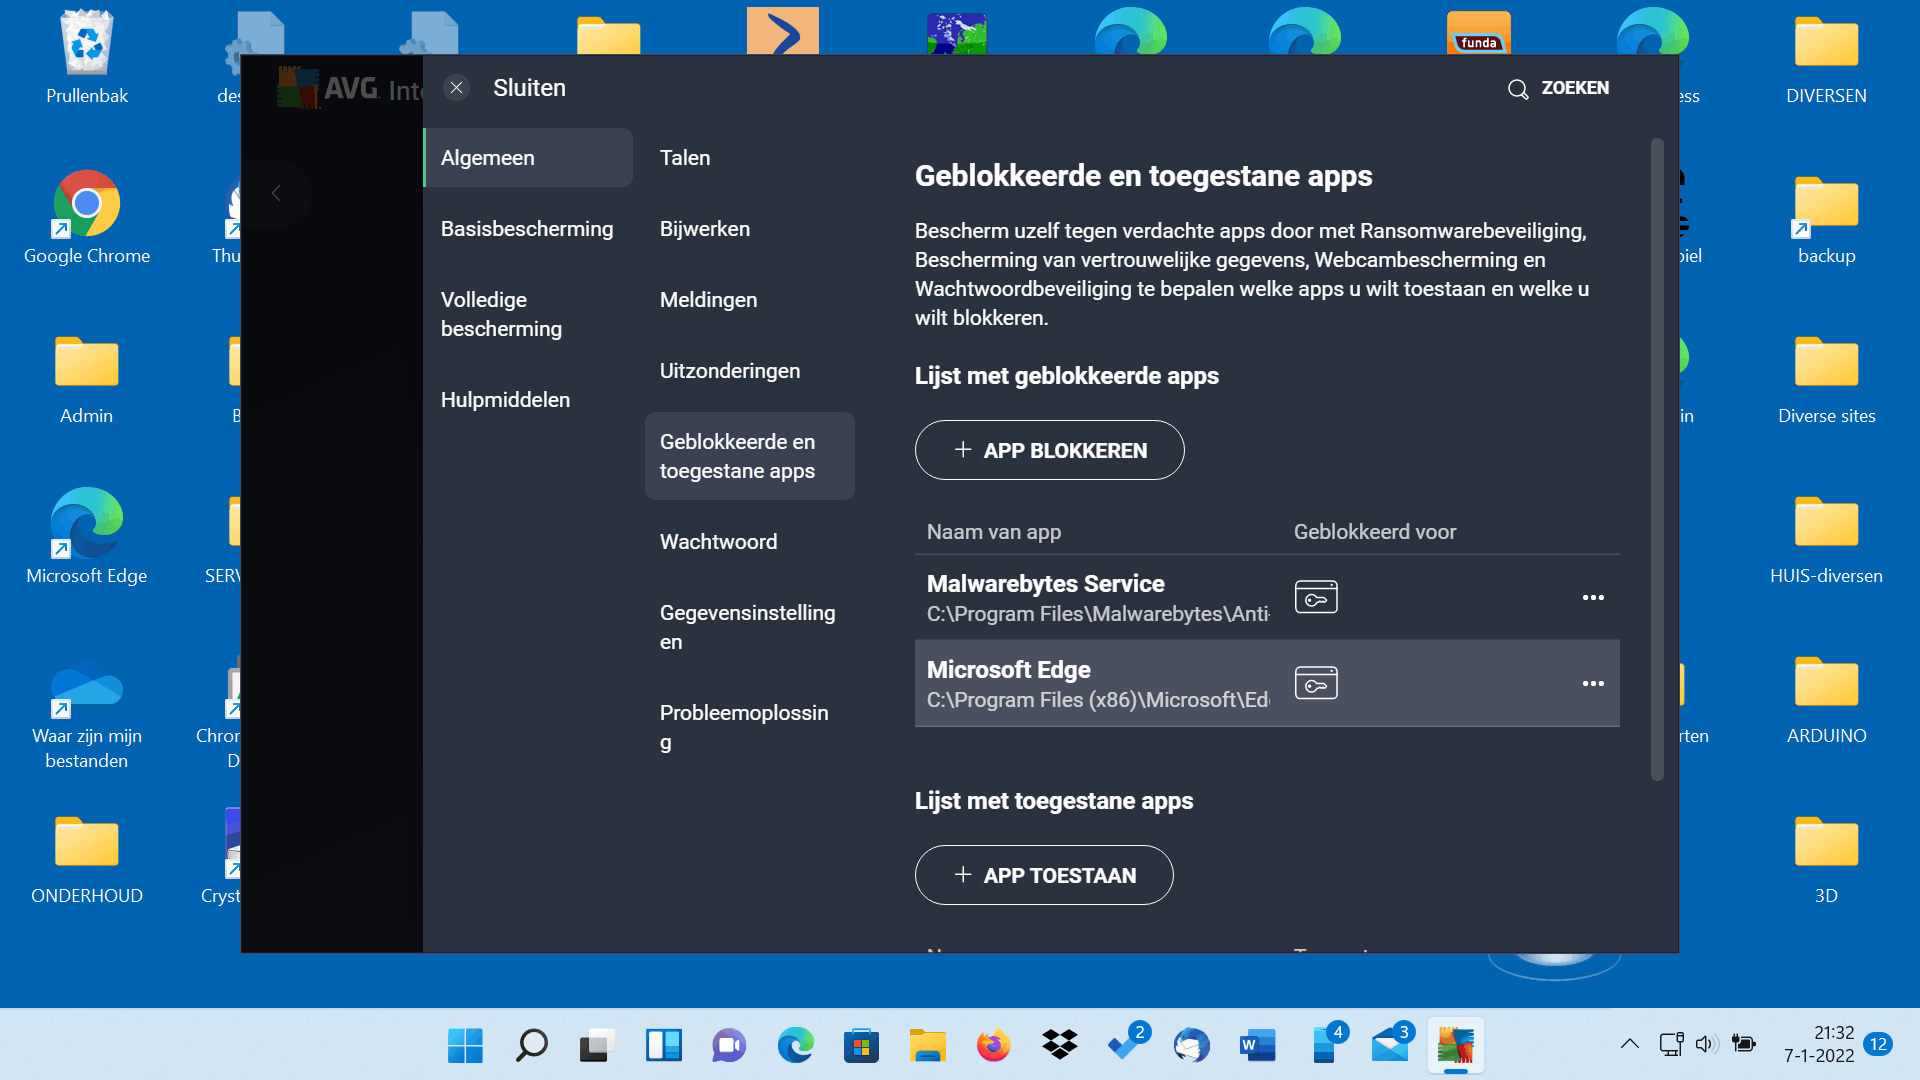Viewport: 1920px width, 1080px height.
Task: Click the APP BLOKKEREN button
Action: [x=1050, y=450]
